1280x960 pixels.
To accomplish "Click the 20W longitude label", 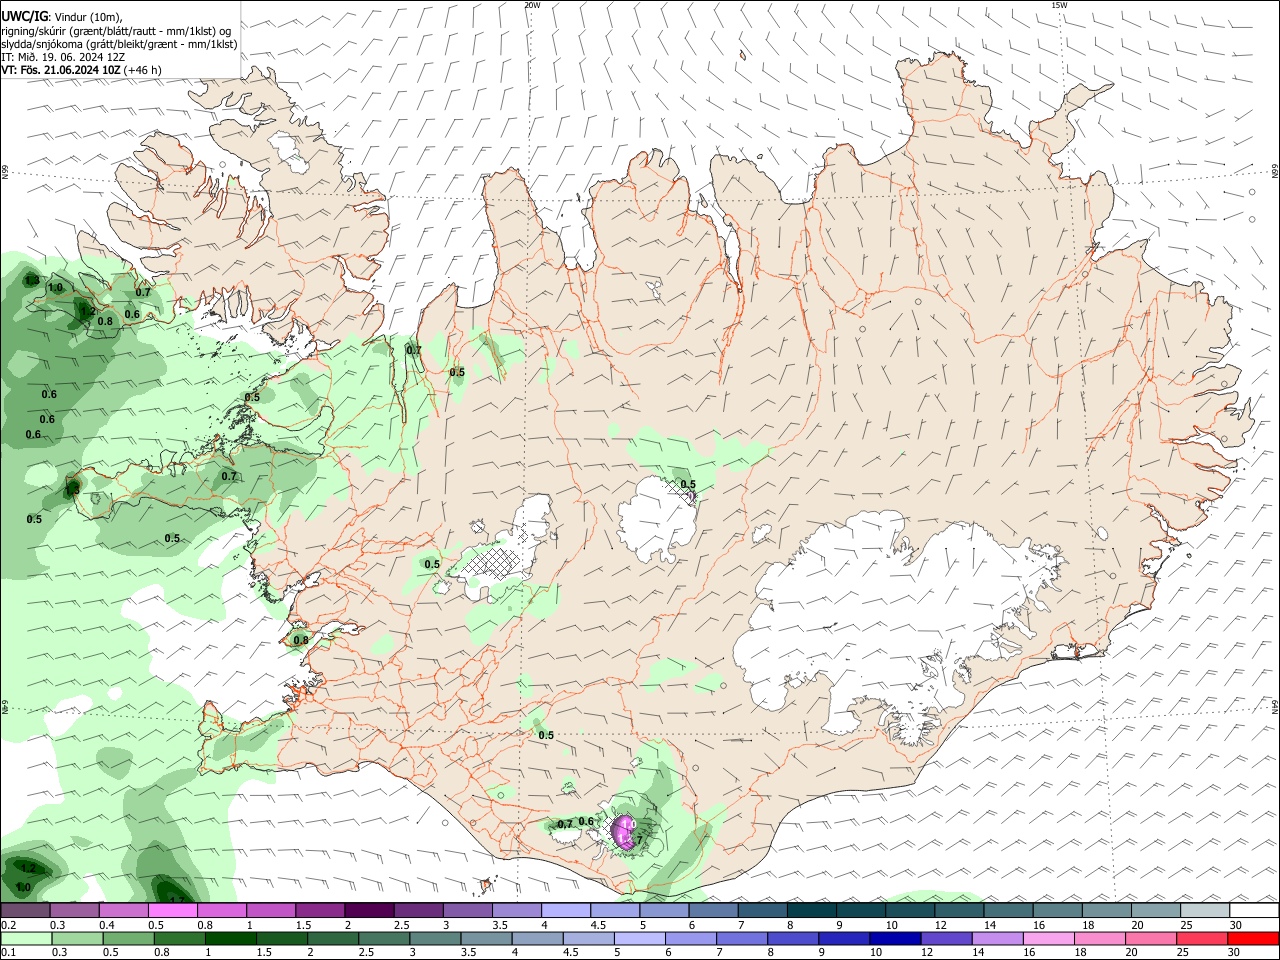I will (532, 5).
